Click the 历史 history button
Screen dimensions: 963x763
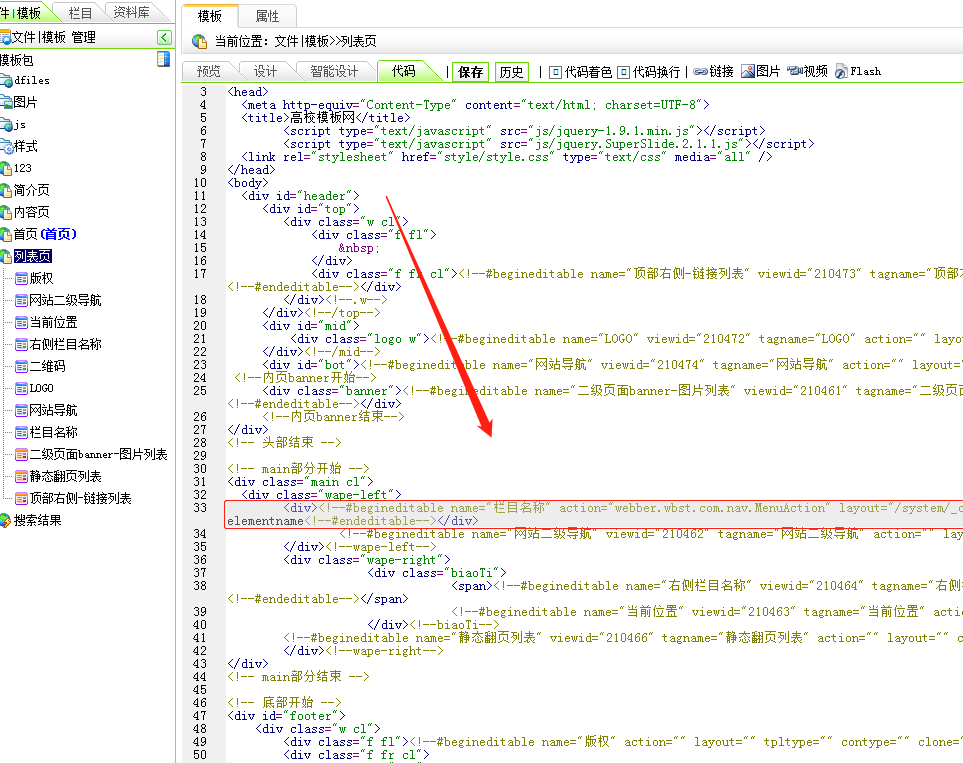[511, 72]
